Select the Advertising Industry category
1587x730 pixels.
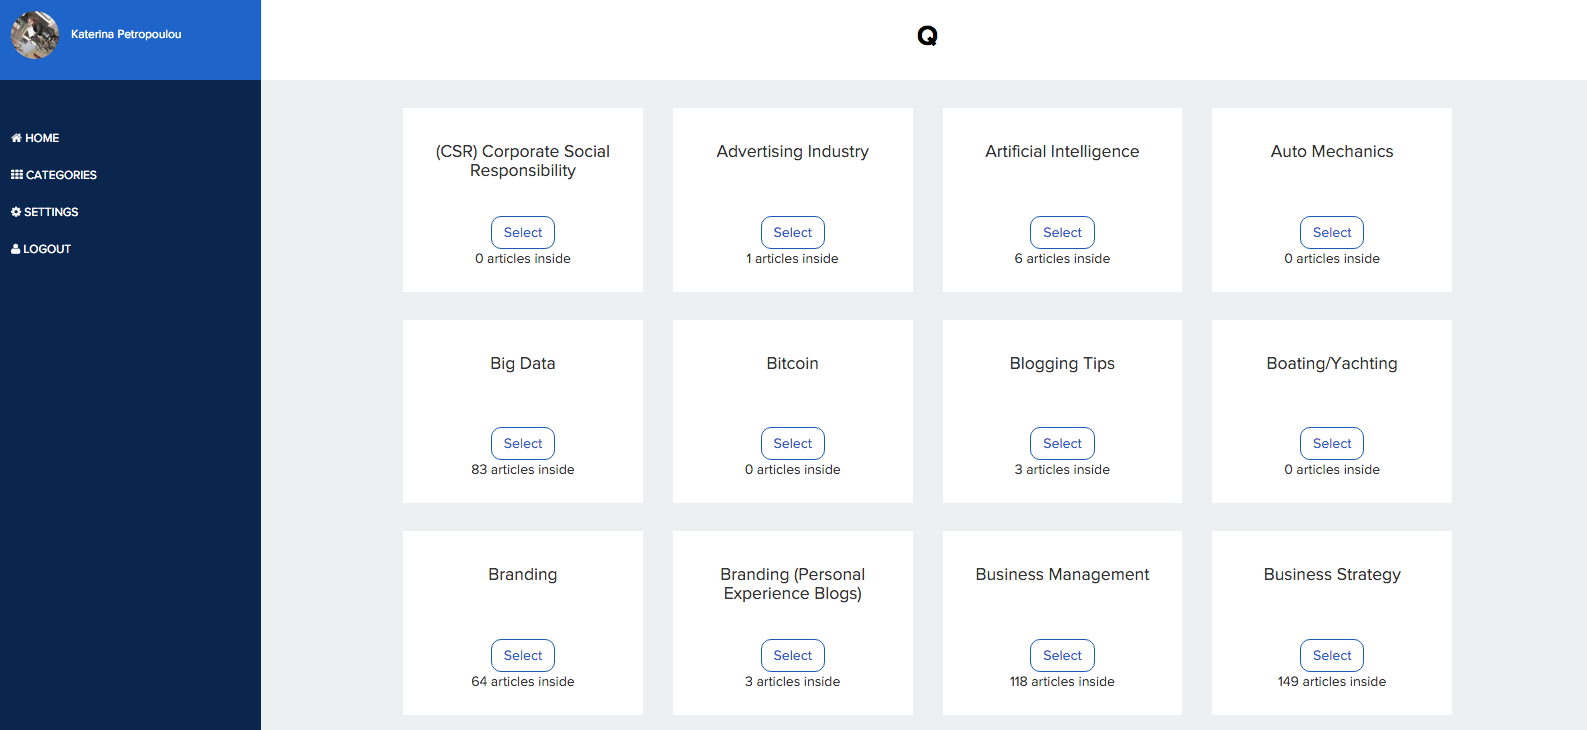(x=793, y=232)
